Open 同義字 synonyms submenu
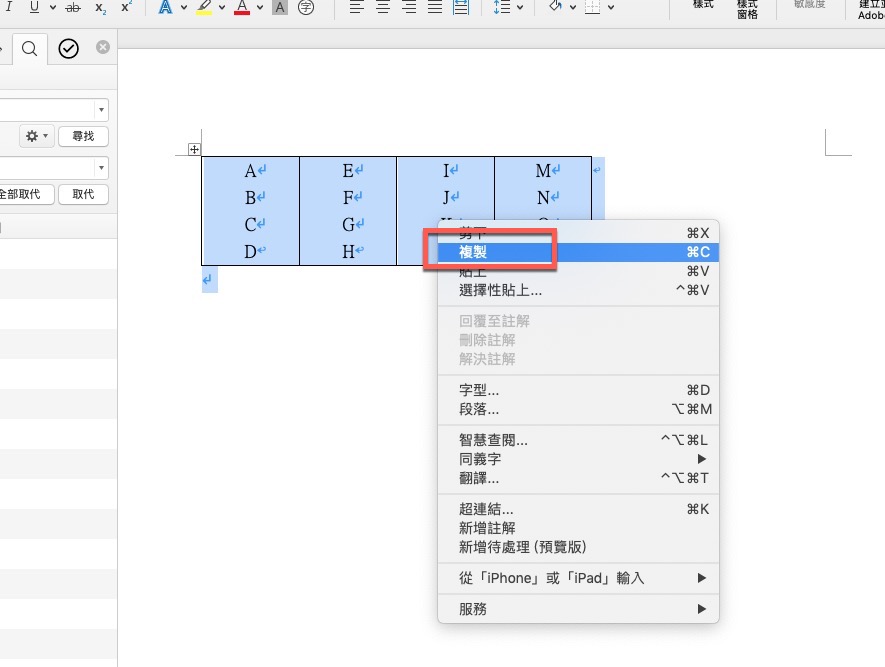 click(578, 459)
